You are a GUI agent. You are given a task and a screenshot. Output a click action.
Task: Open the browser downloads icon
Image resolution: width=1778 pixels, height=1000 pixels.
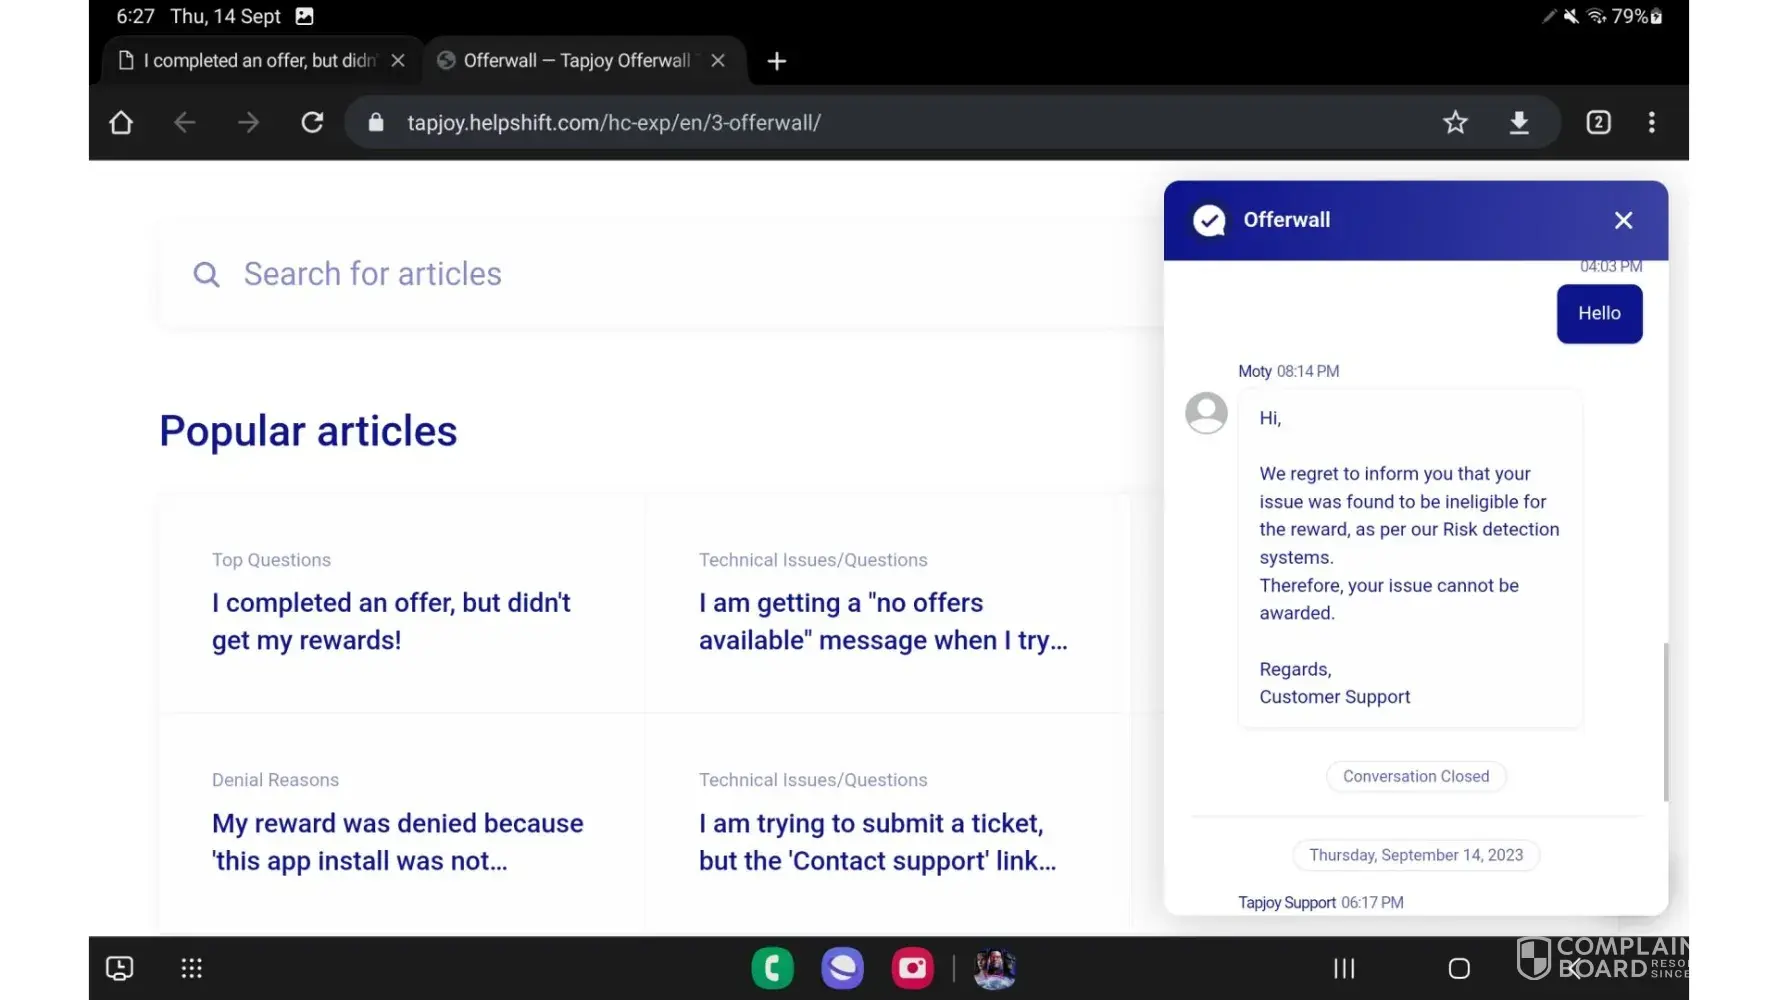pos(1518,122)
